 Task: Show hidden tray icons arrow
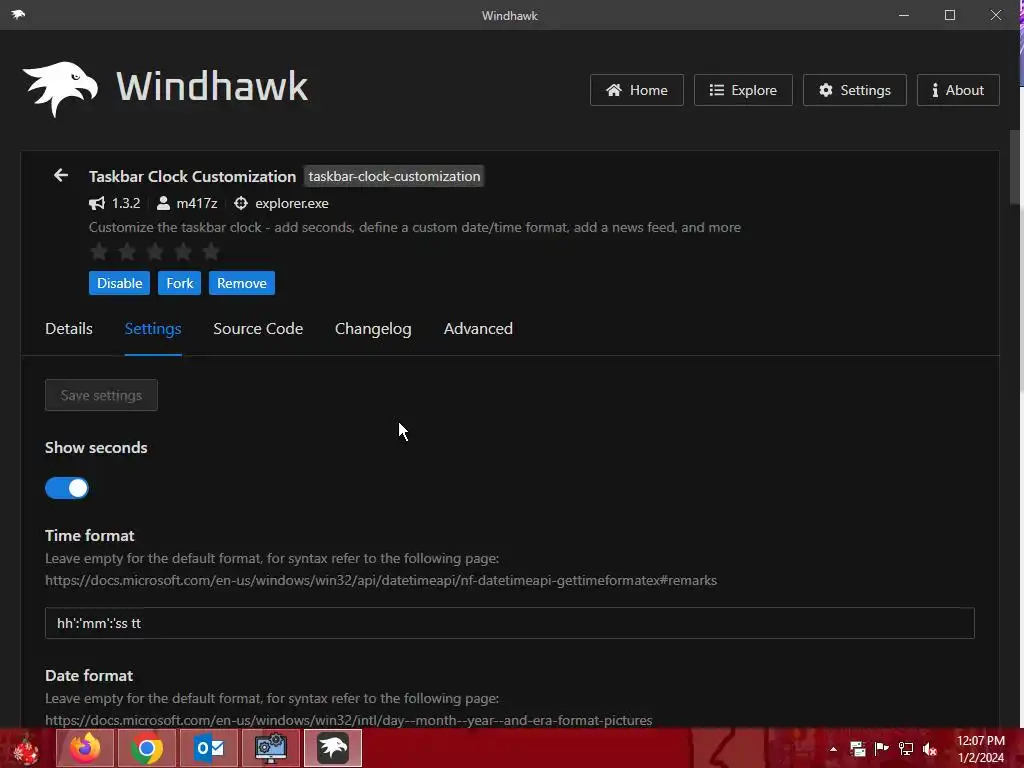pos(833,749)
